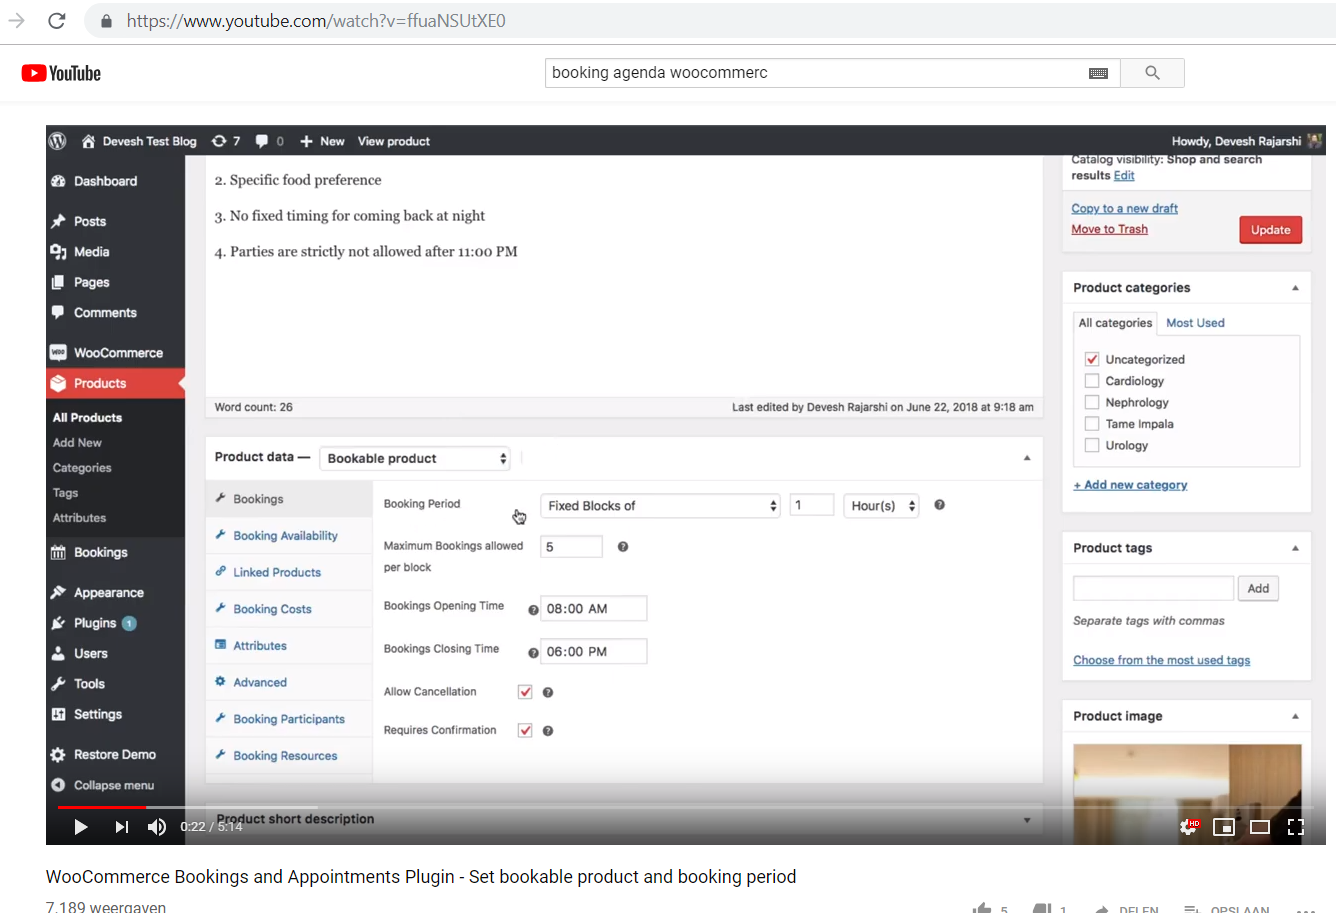Go forward with browser arrow

[17, 20]
